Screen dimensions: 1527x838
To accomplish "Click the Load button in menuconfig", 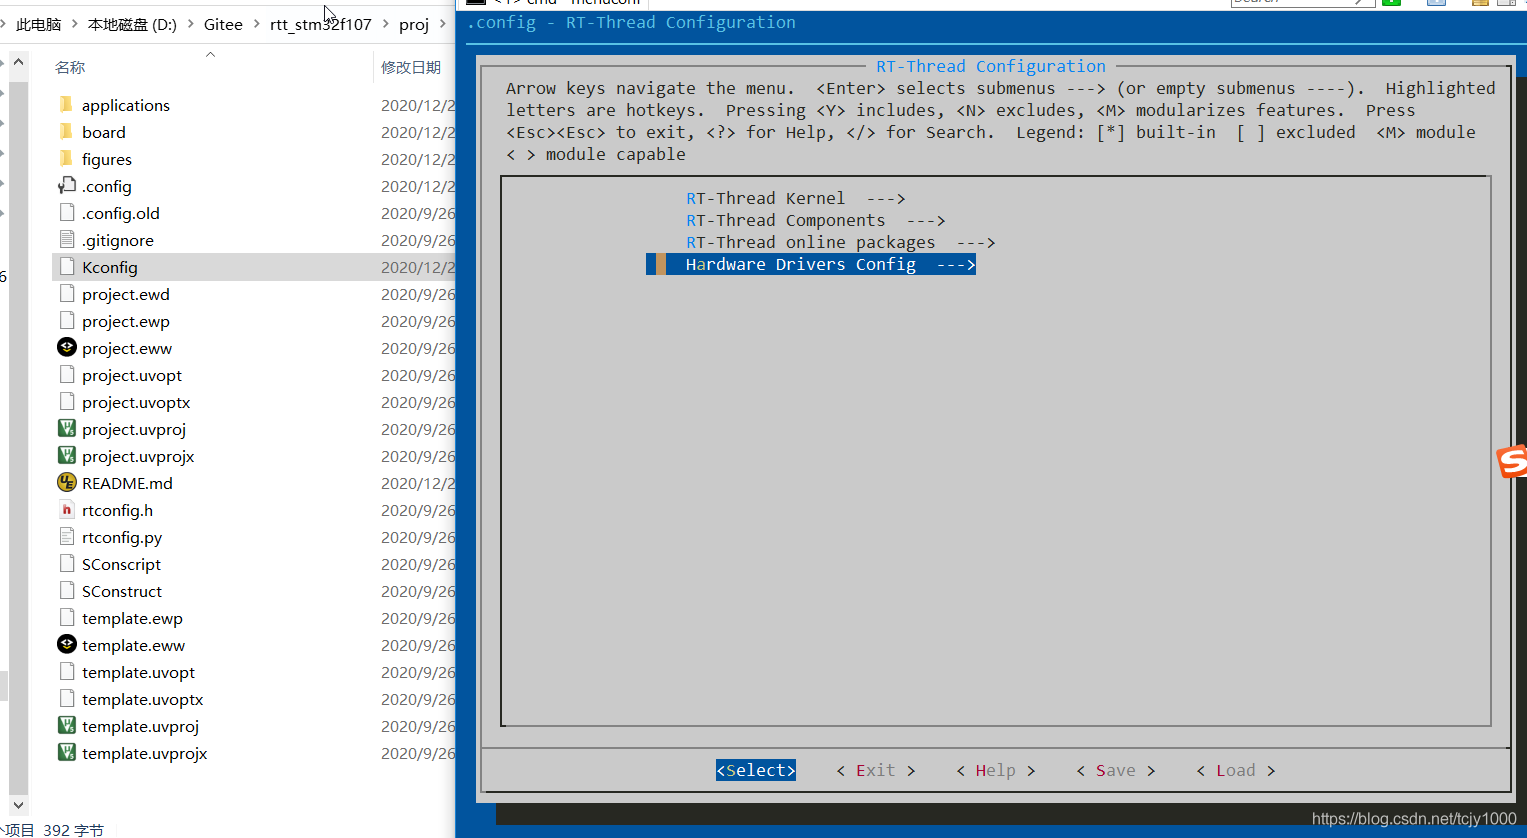I will point(1236,770).
